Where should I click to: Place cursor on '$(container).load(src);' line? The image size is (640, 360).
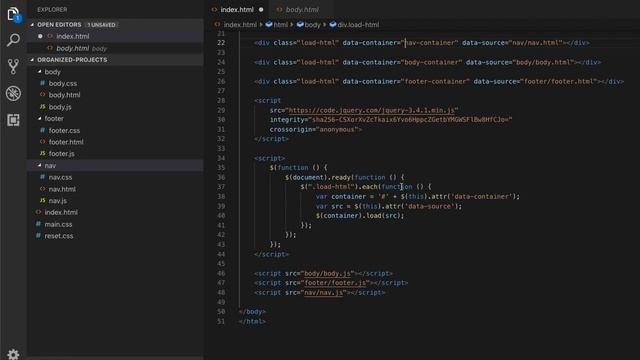click(360, 216)
